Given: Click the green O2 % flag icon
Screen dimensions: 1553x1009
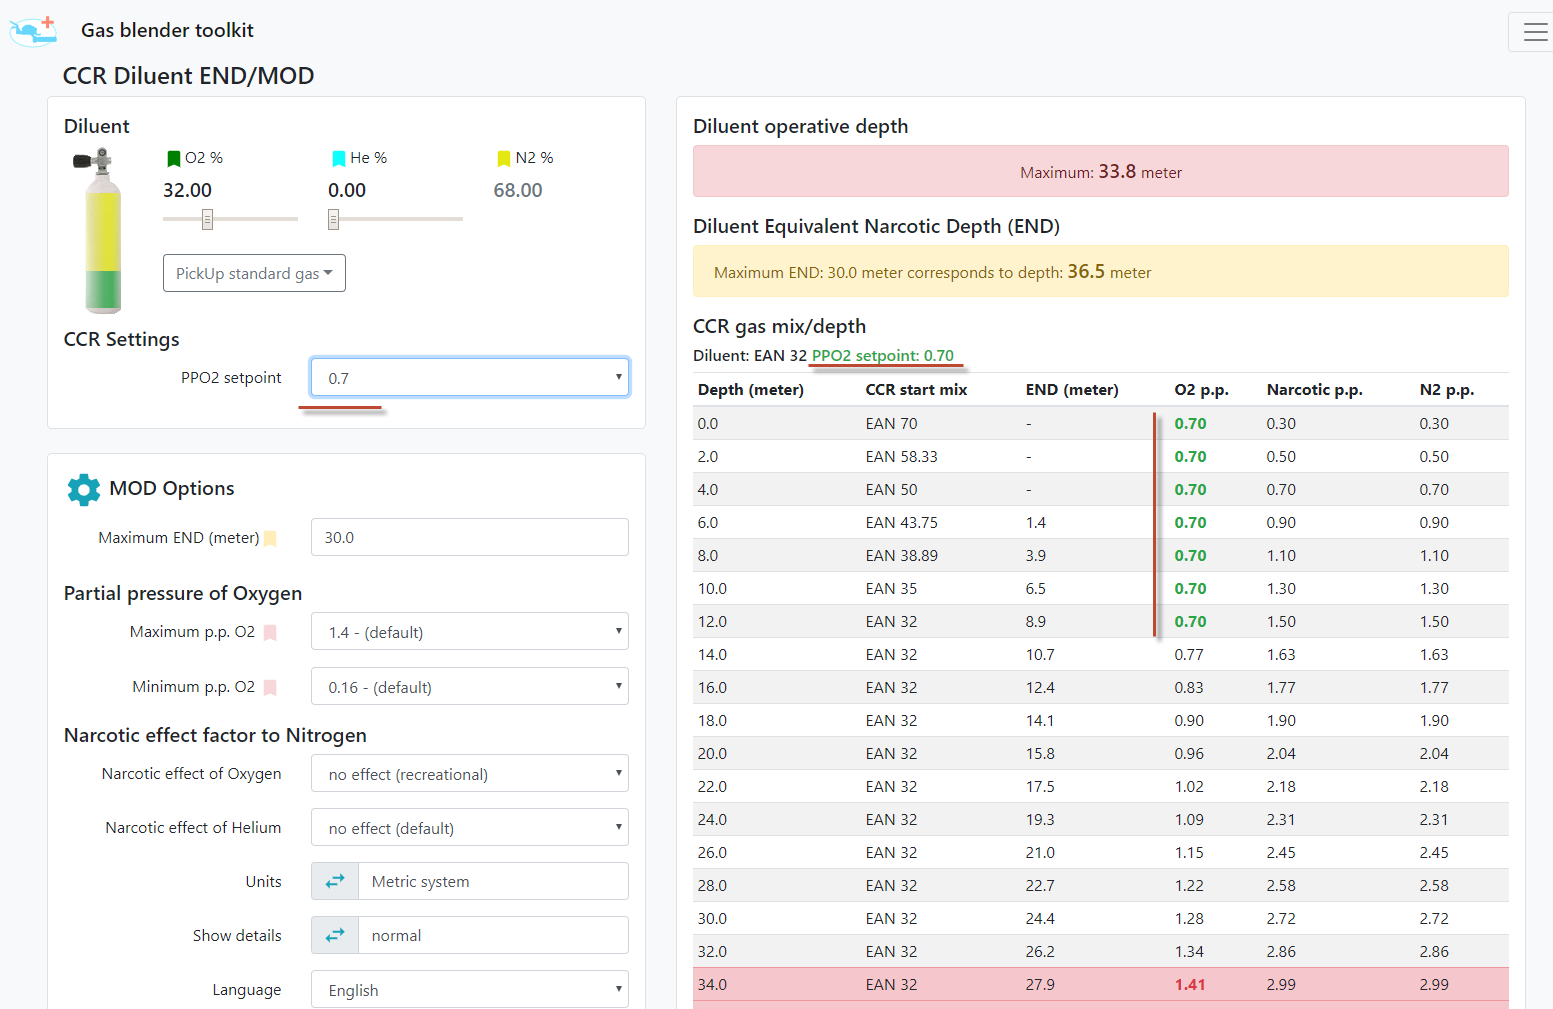Looking at the screenshot, I should [x=173, y=158].
